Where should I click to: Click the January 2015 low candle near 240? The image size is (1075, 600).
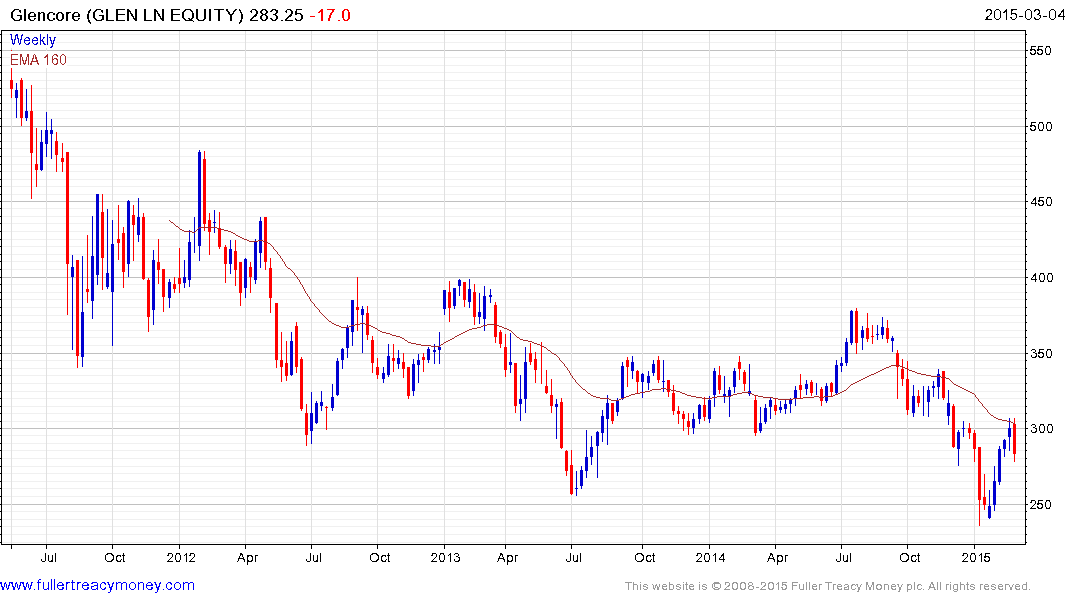point(980,486)
